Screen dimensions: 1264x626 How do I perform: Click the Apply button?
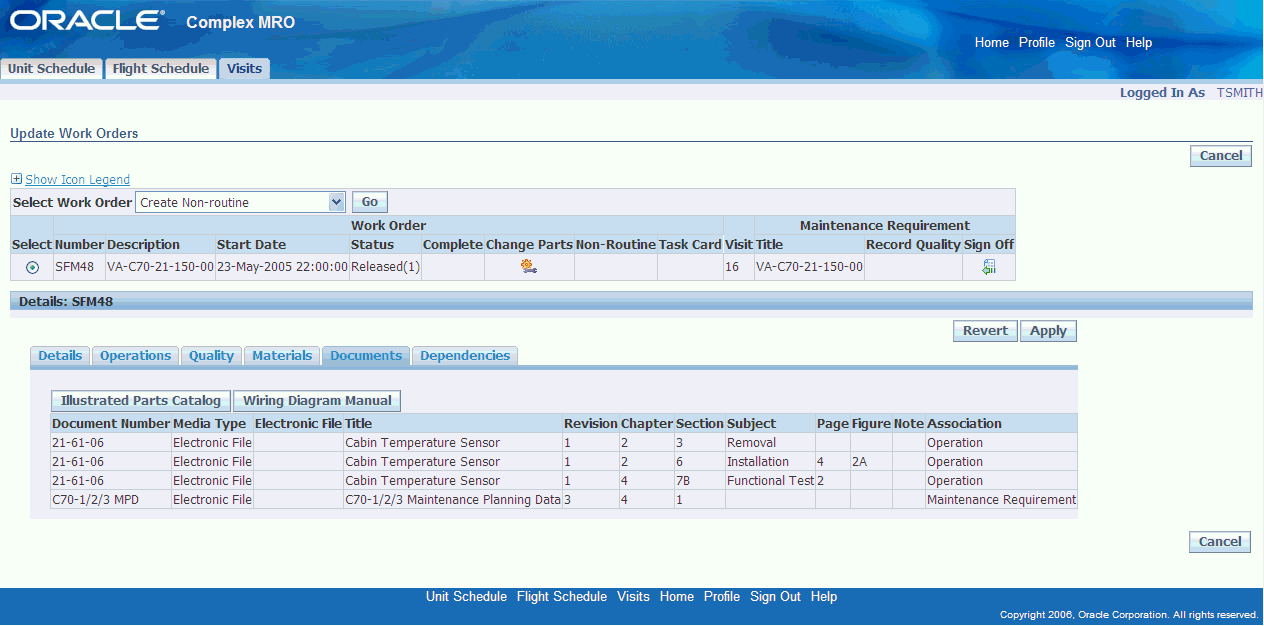pyautogui.click(x=1049, y=331)
